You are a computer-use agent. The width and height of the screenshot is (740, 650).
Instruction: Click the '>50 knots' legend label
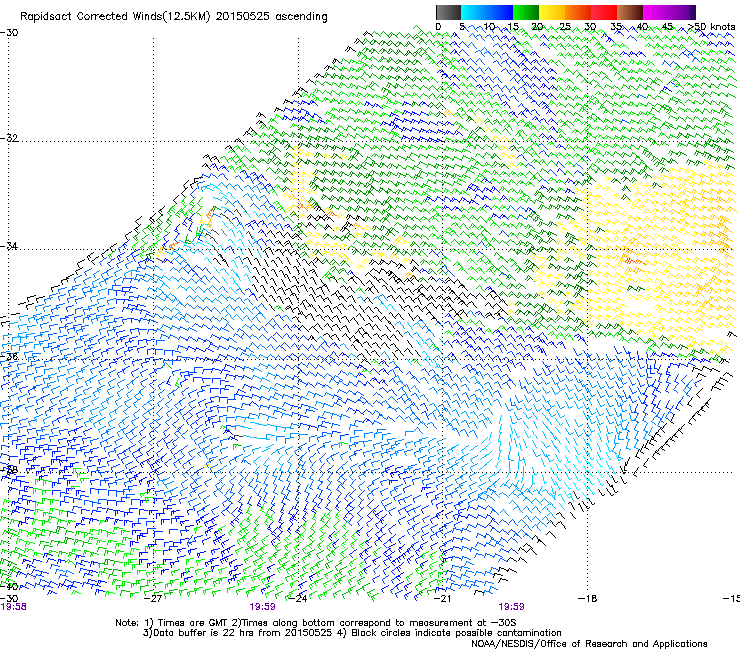712,26
